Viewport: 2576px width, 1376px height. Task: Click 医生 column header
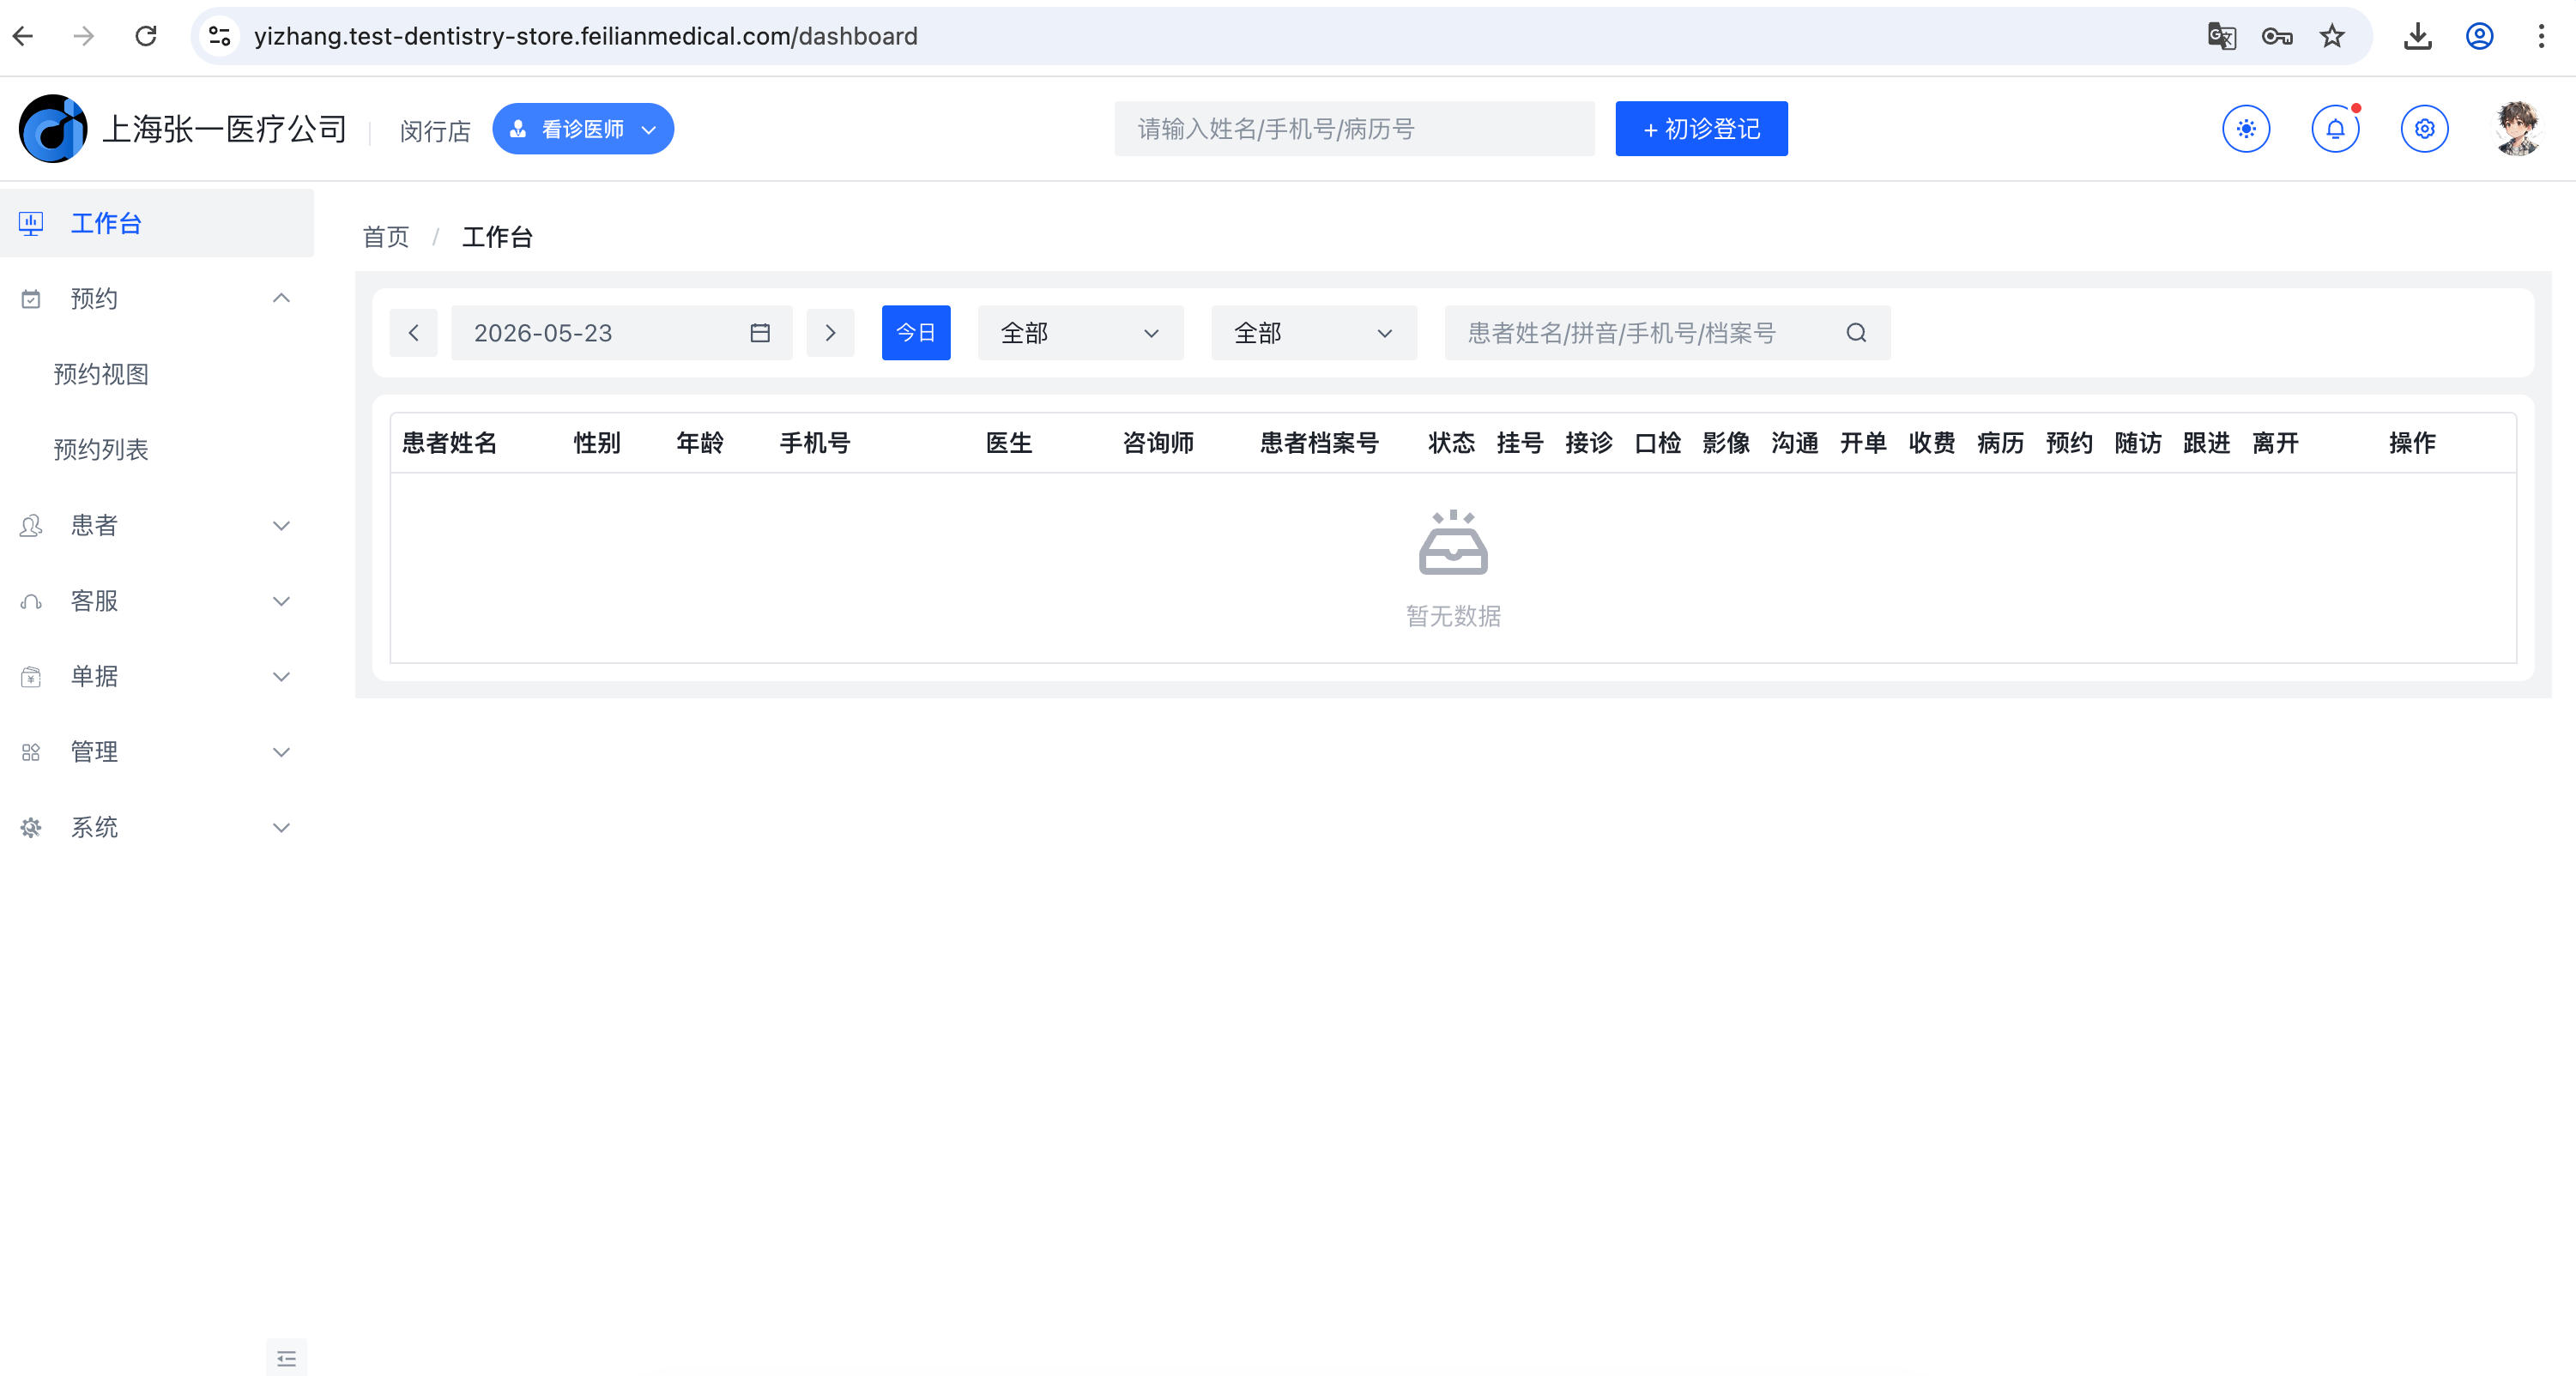click(1009, 443)
